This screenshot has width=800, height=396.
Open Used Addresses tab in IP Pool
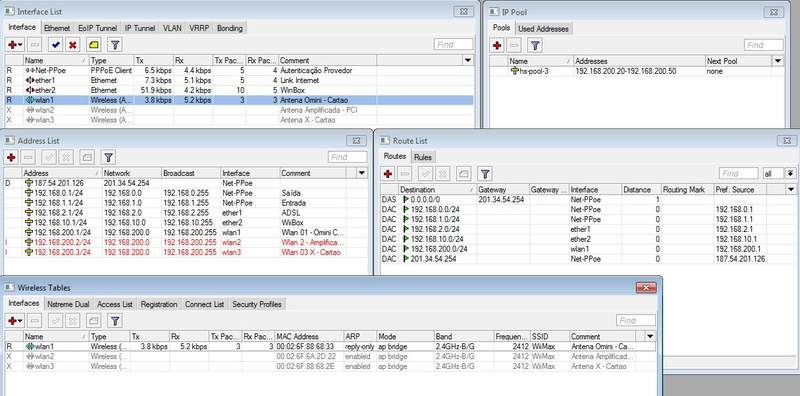tap(543, 29)
